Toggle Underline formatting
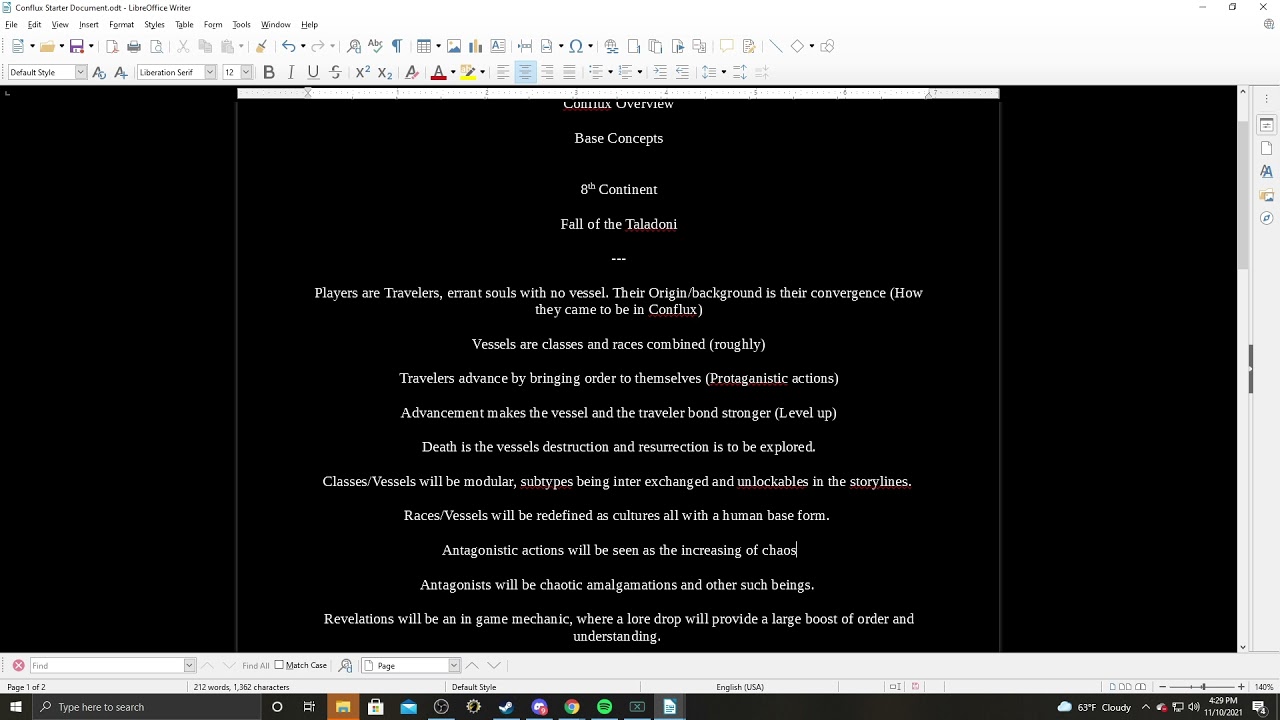This screenshot has width=1280, height=720. [x=313, y=72]
